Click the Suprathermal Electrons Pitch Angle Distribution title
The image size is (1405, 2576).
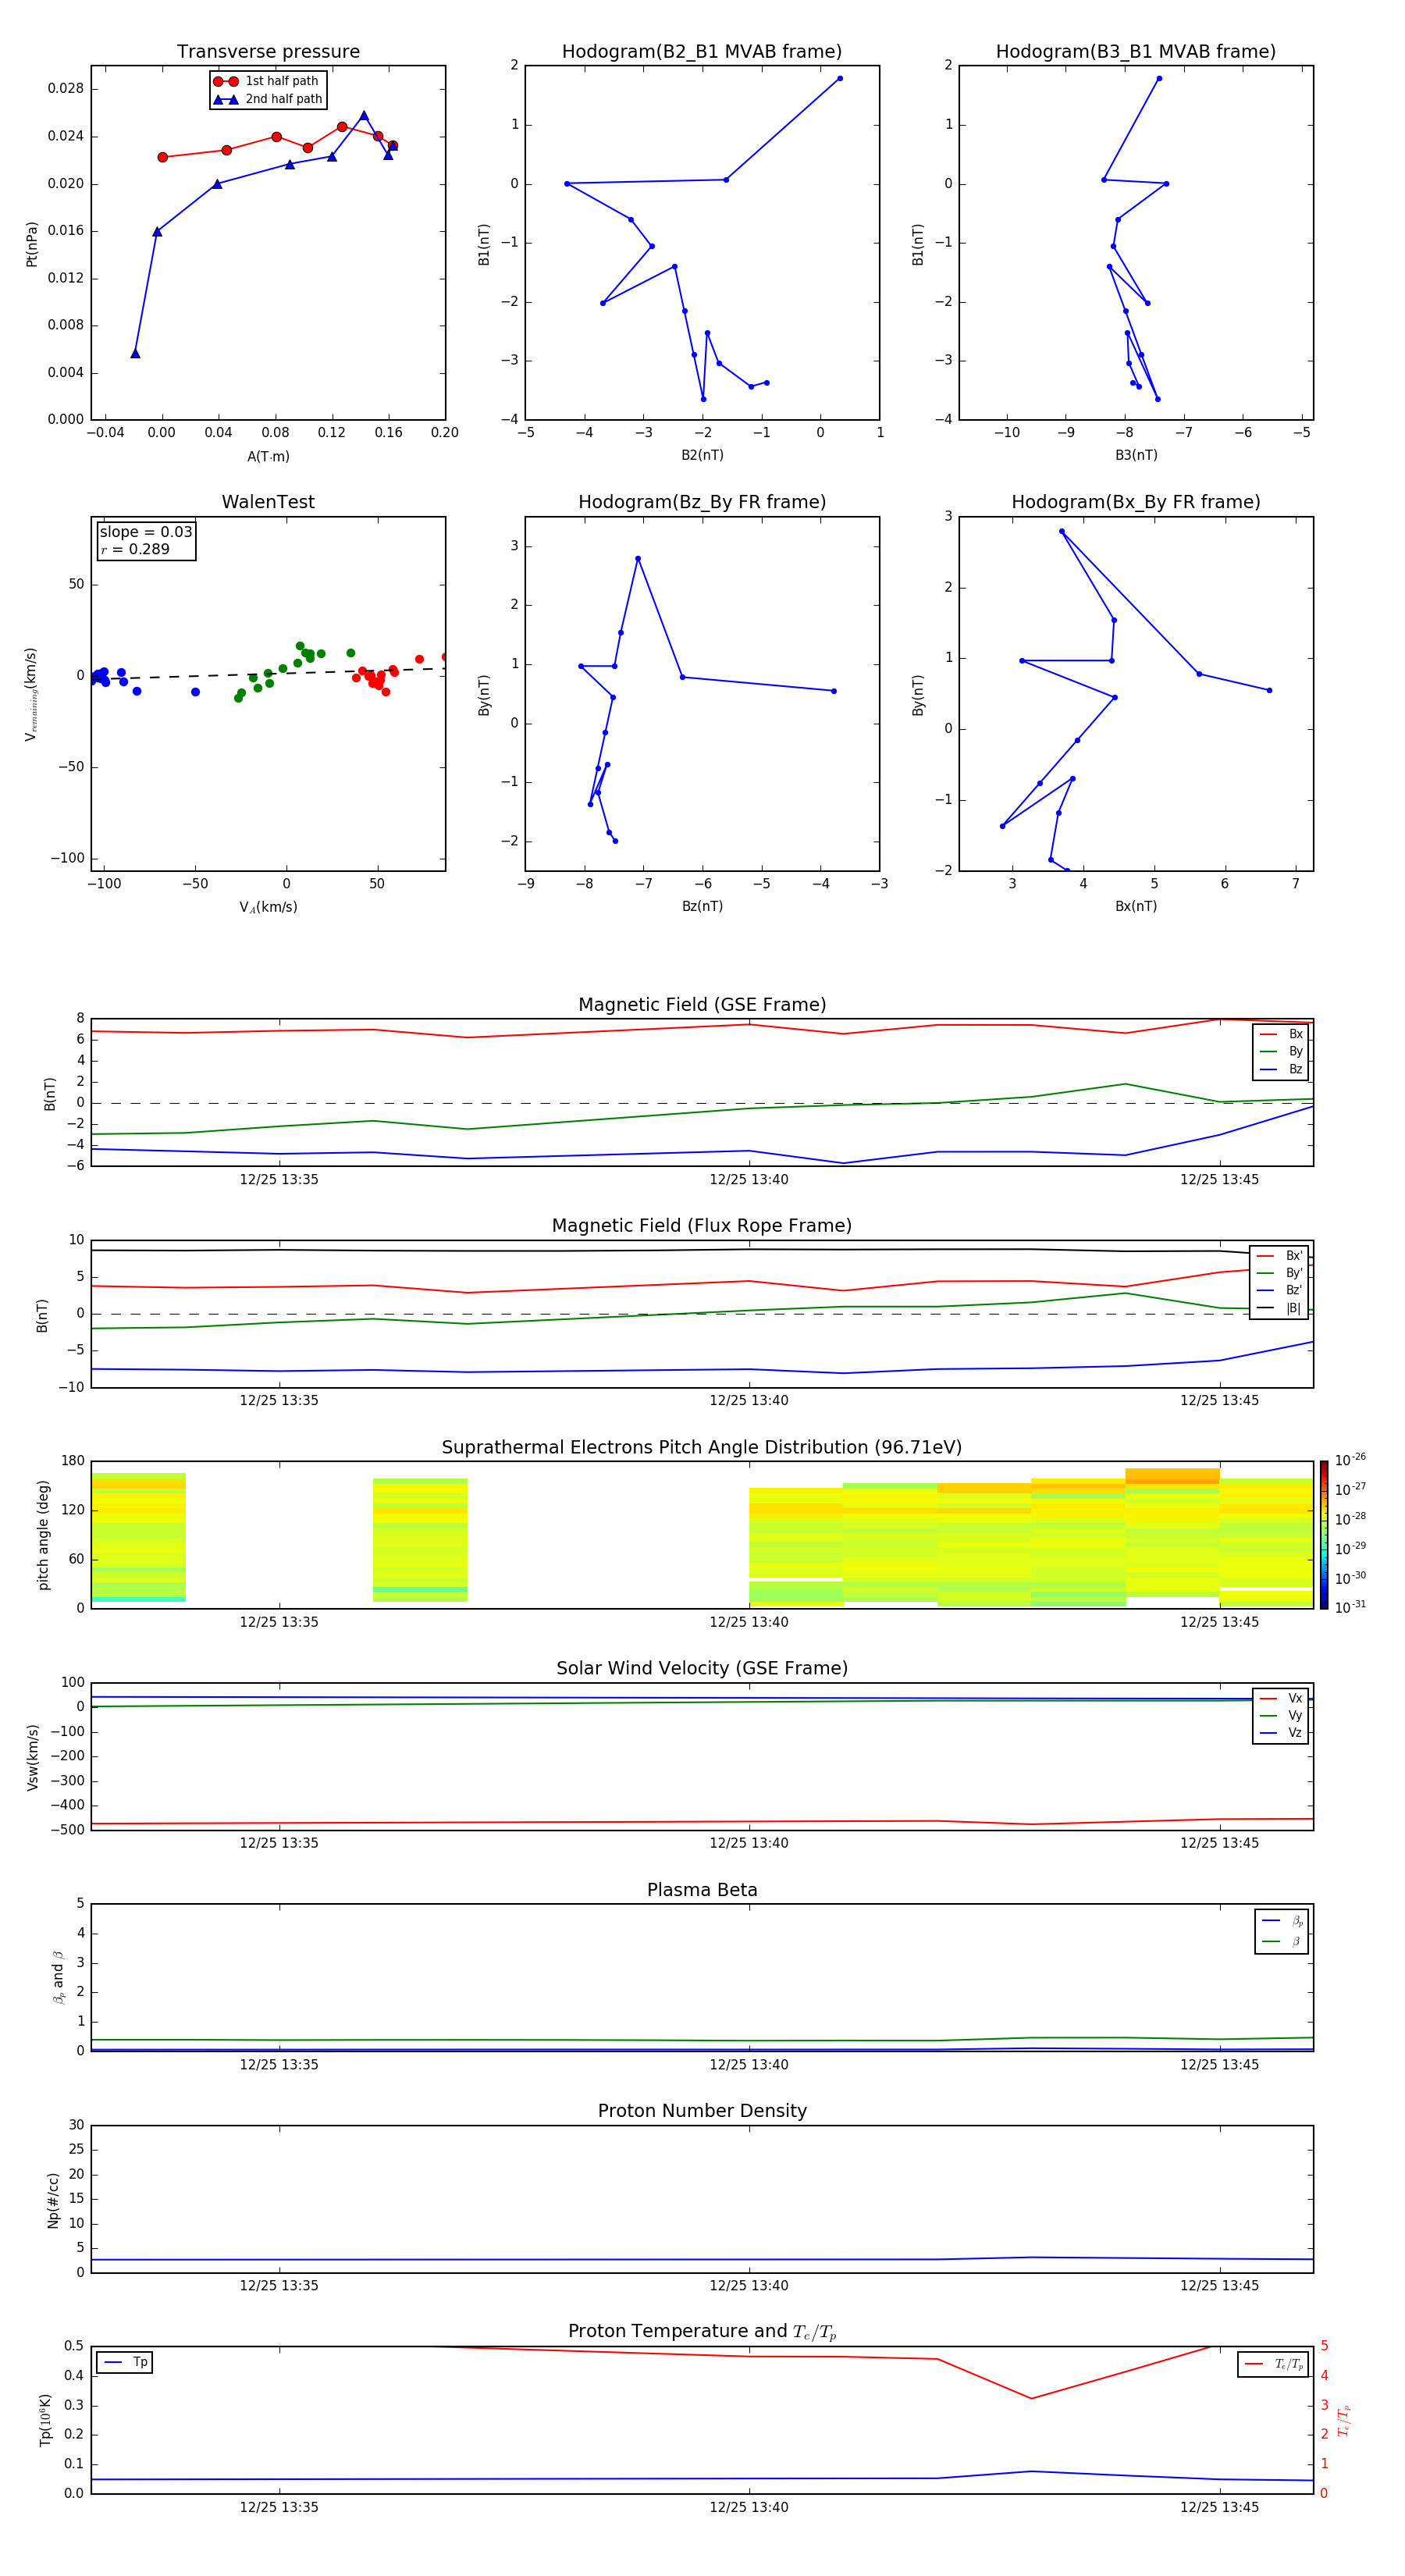tap(702, 1447)
